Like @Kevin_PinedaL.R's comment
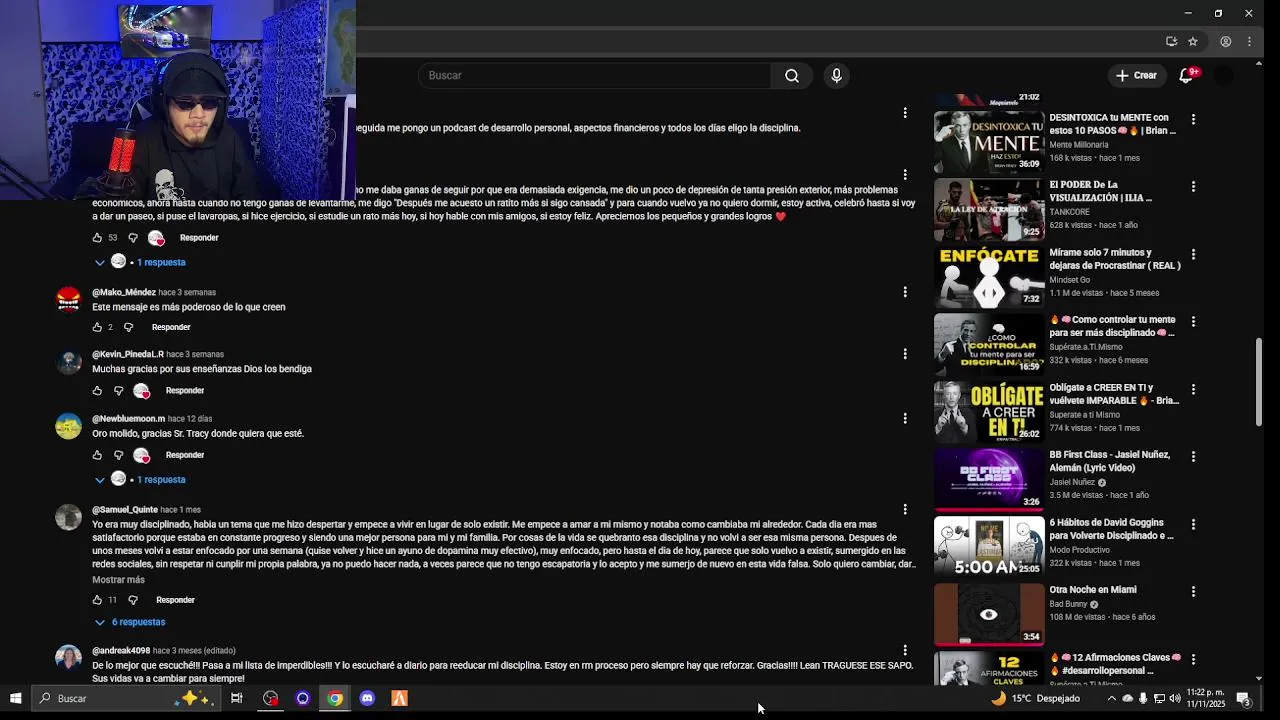The image size is (1280, 720). click(x=97, y=391)
